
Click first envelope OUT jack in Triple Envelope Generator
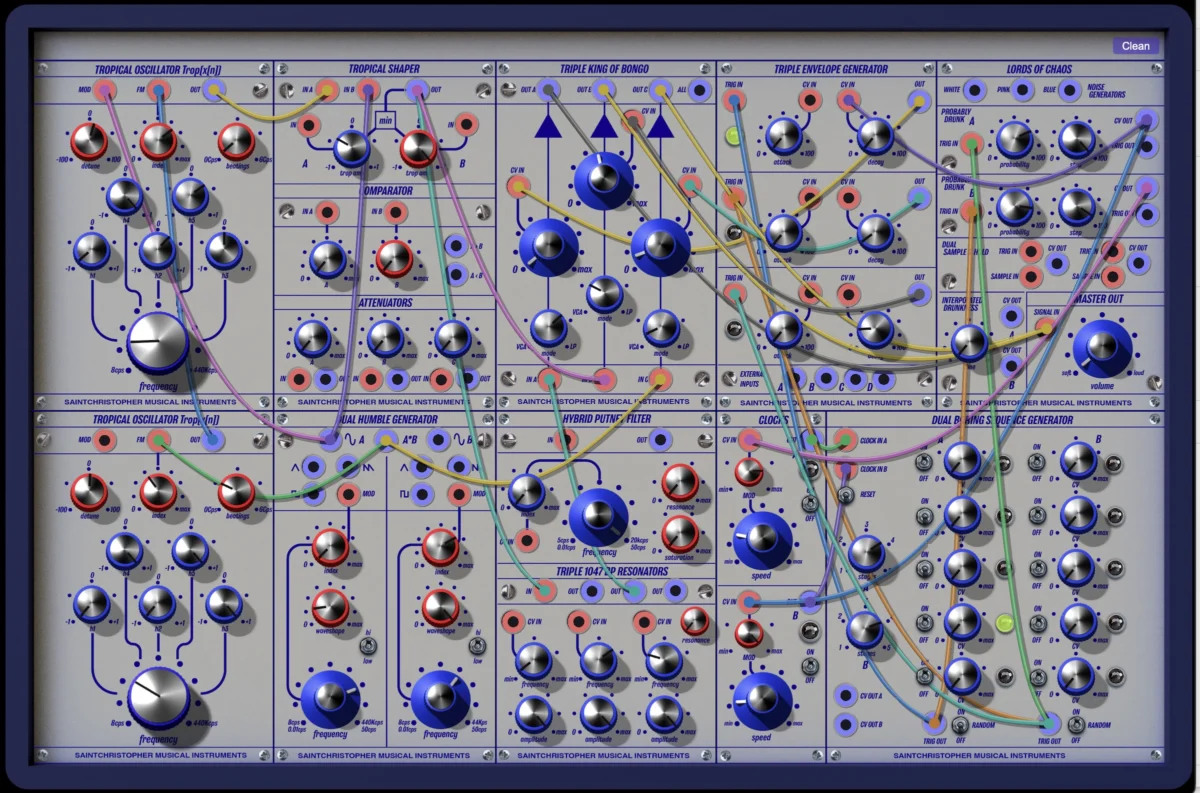tap(918, 101)
